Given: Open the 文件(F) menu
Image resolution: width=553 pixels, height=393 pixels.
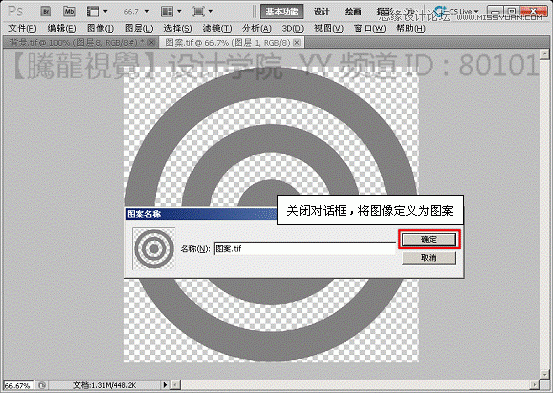Looking at the screenshot, I should point(22,28).
